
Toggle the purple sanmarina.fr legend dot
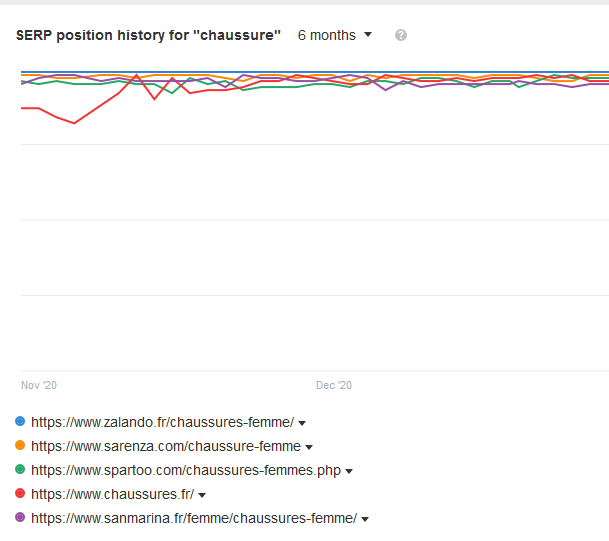tap(21, 518)
